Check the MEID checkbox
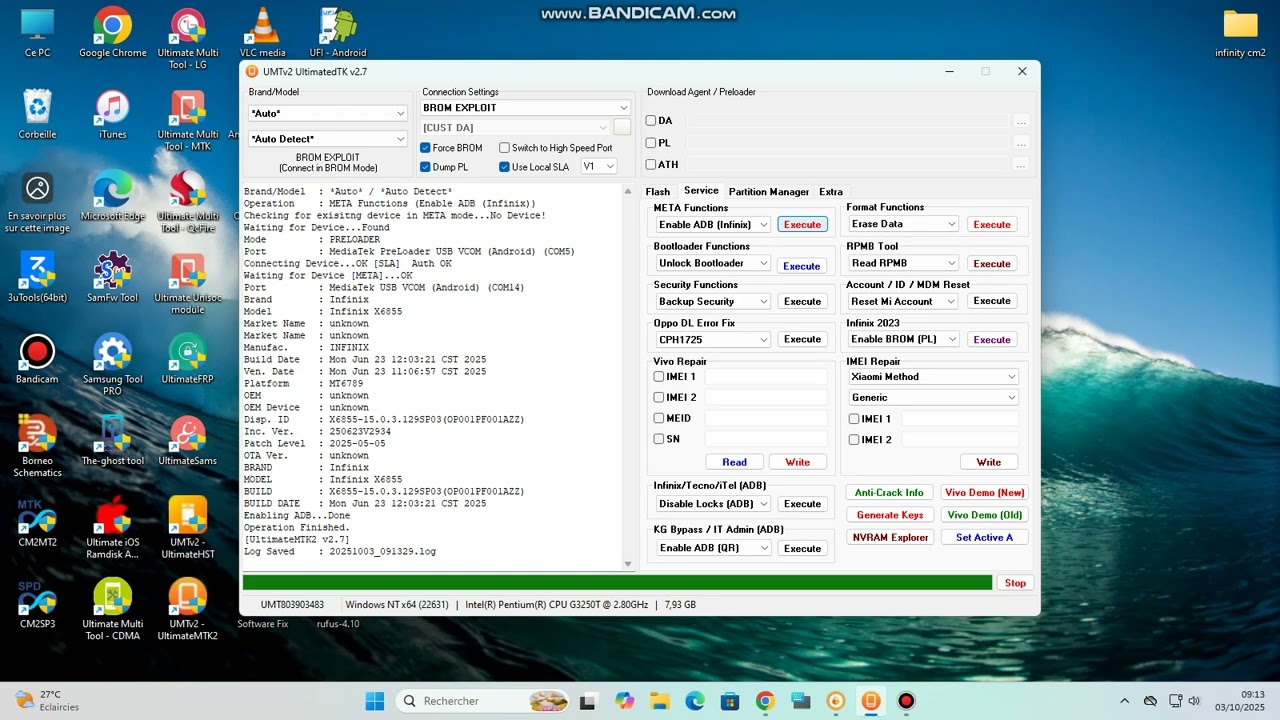 659,418
